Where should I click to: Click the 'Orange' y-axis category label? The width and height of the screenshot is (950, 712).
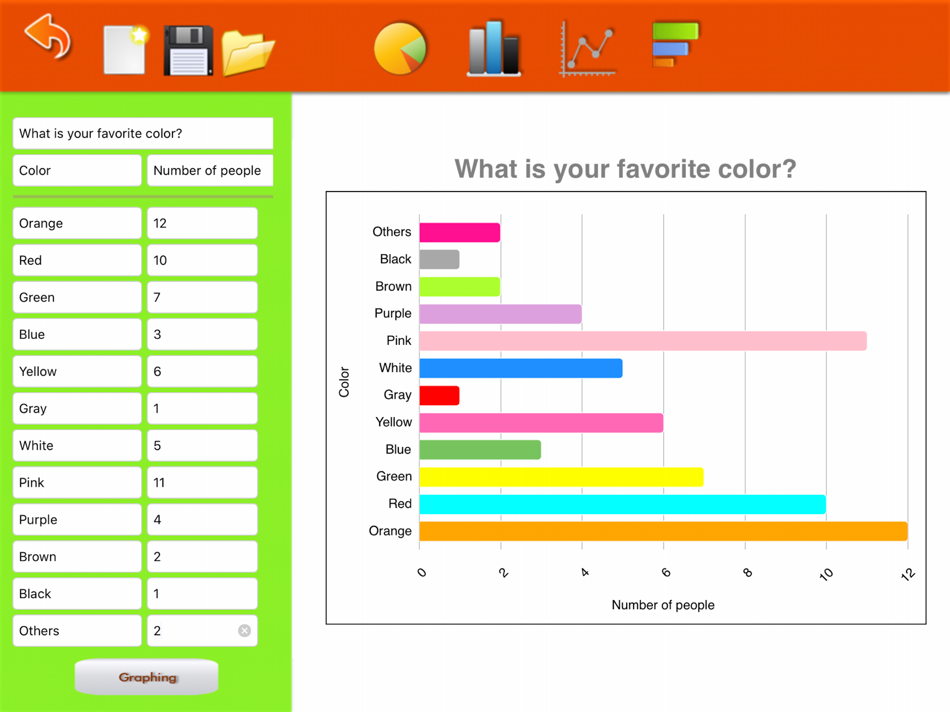coord(390,531)
